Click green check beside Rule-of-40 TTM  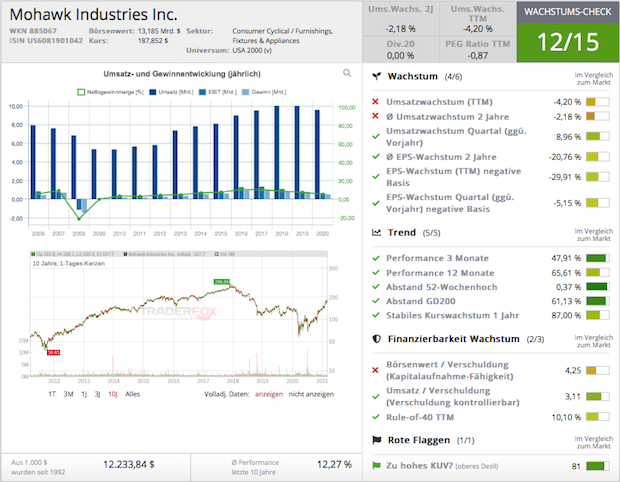(376, 417)
